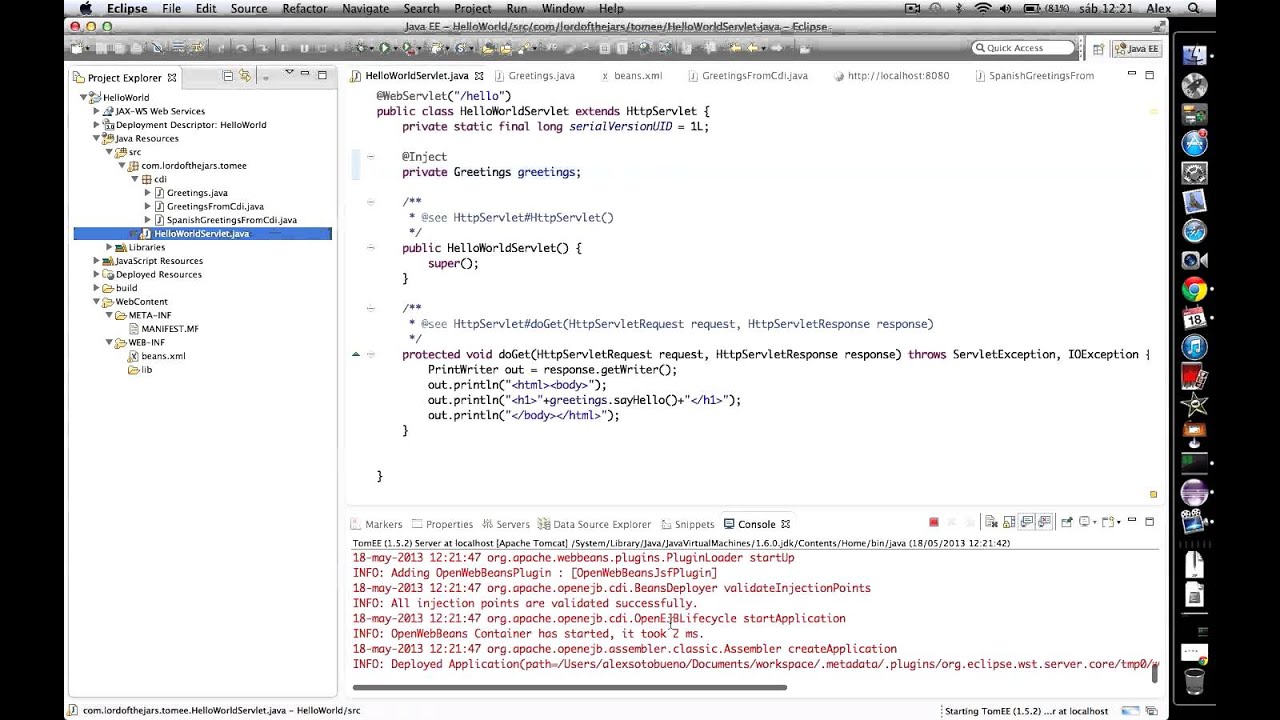Switch to the beans.xml editor tab
The image size is (1280, 720).
[638, 75]
